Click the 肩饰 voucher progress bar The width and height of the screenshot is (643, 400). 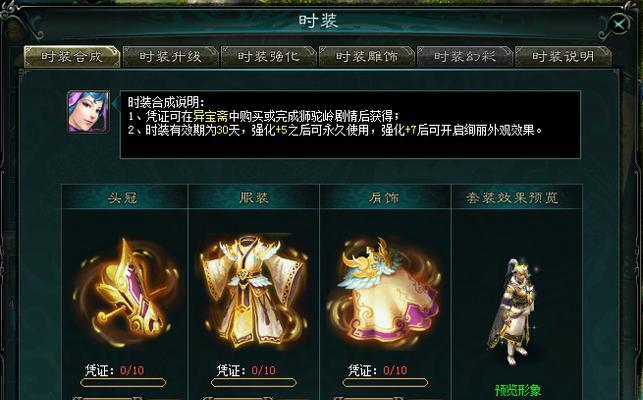tap(385, 383)
